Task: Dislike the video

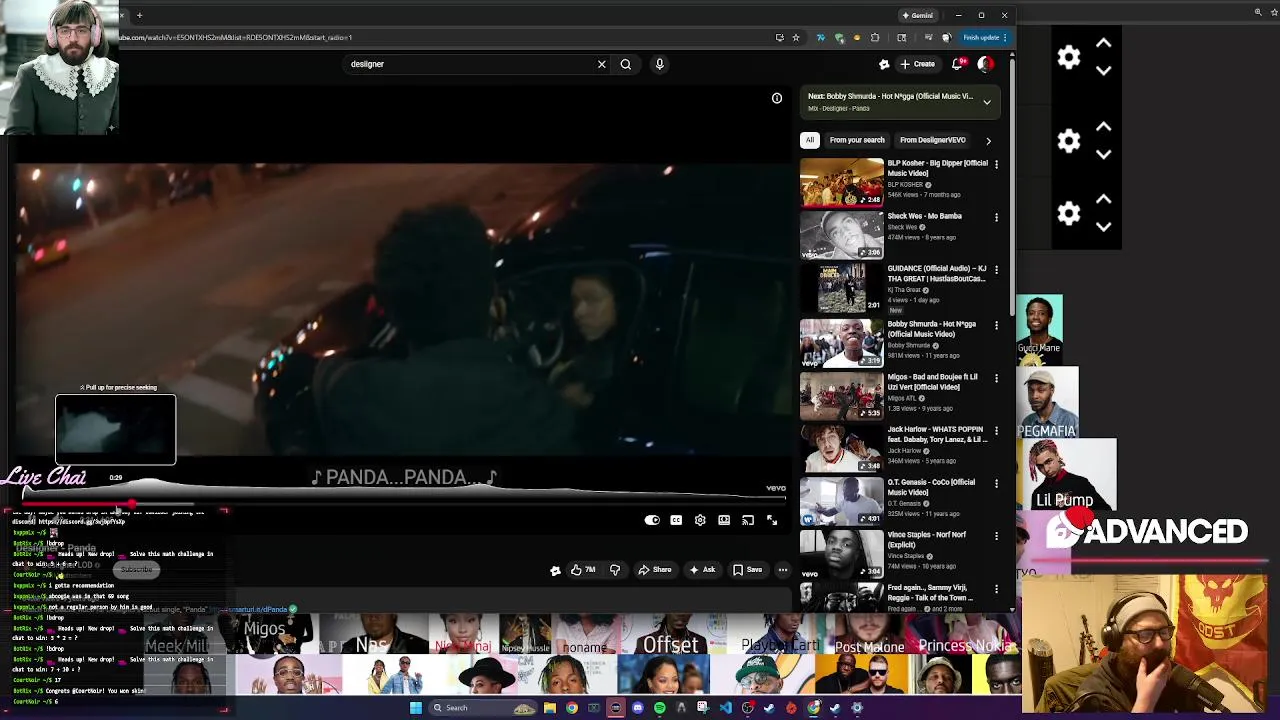Action: [615, 570]
